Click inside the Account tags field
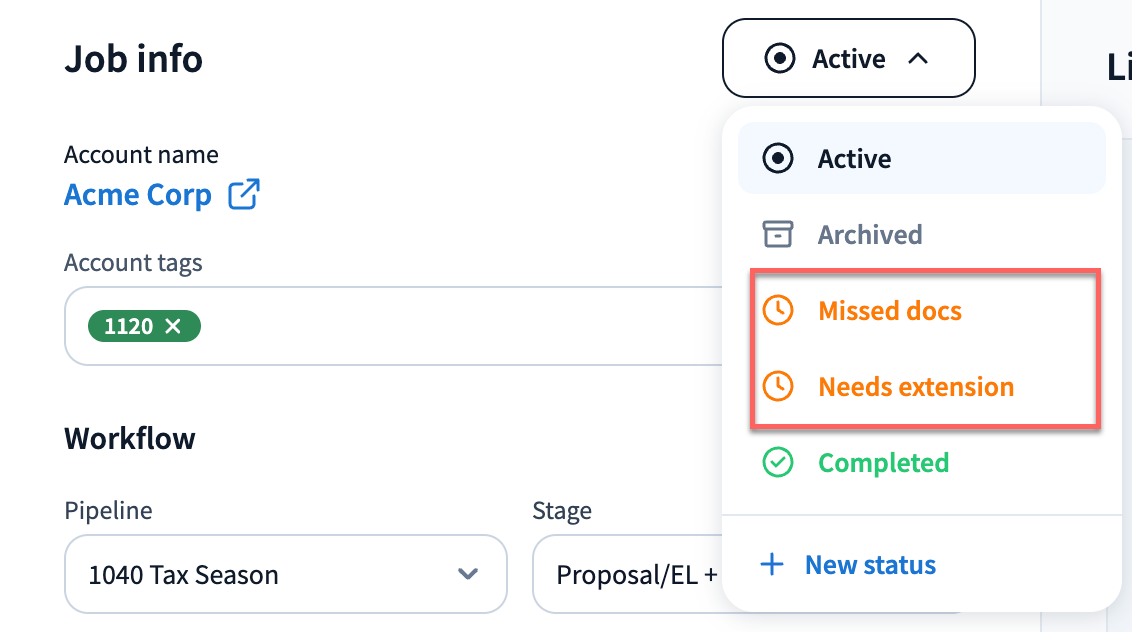The image size is (1132, 632). pos(450,326)
